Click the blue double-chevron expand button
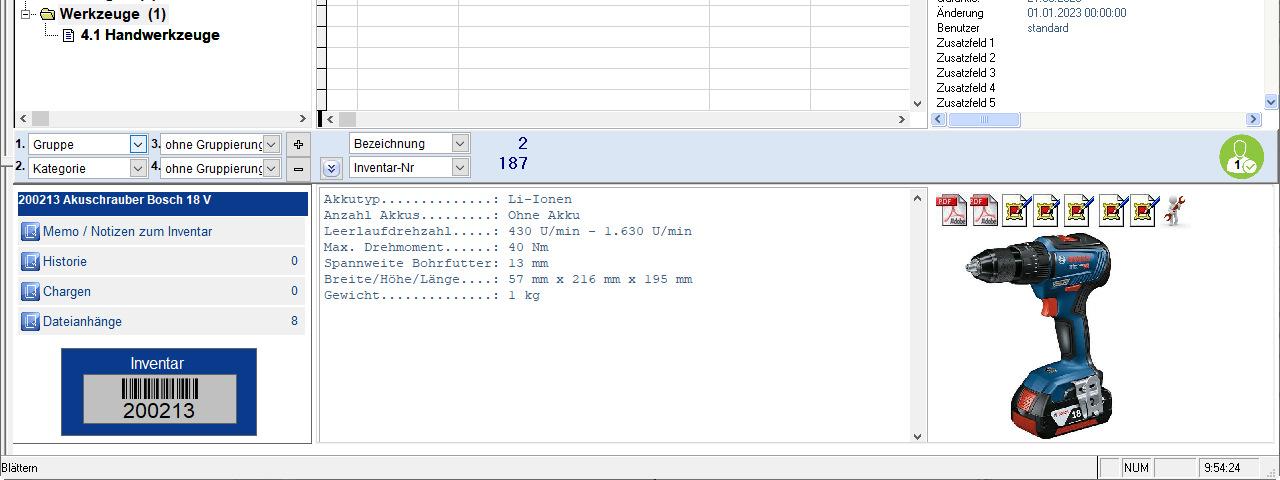This screenshot has width=1280, height=480. (331, 169)
